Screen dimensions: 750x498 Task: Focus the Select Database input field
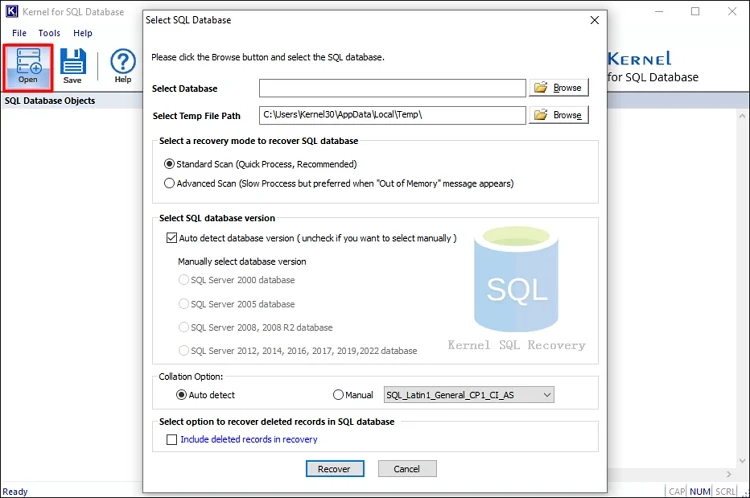click(392, 88)
